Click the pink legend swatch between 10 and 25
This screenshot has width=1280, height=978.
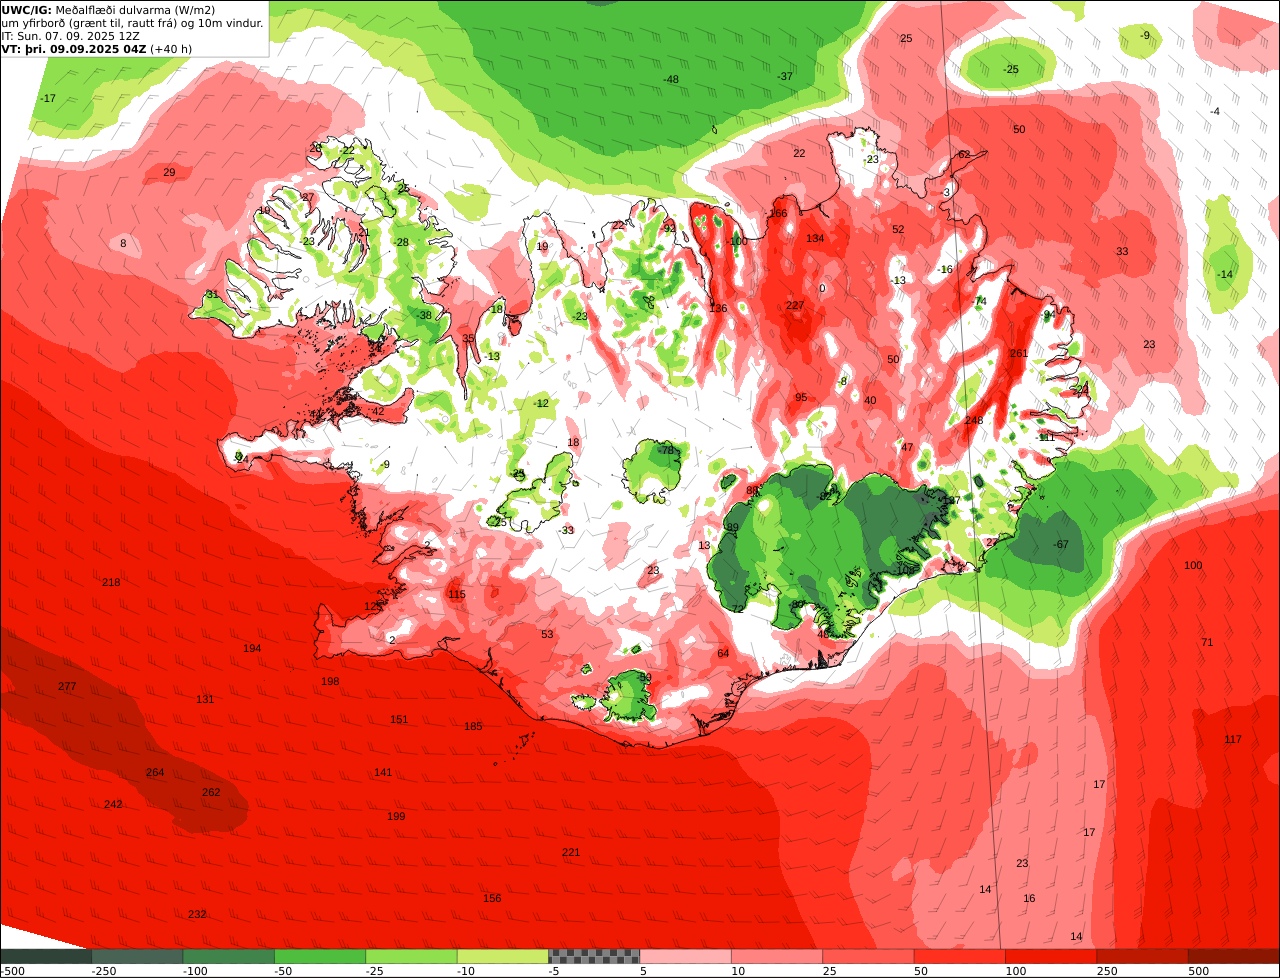coord(777,956)
